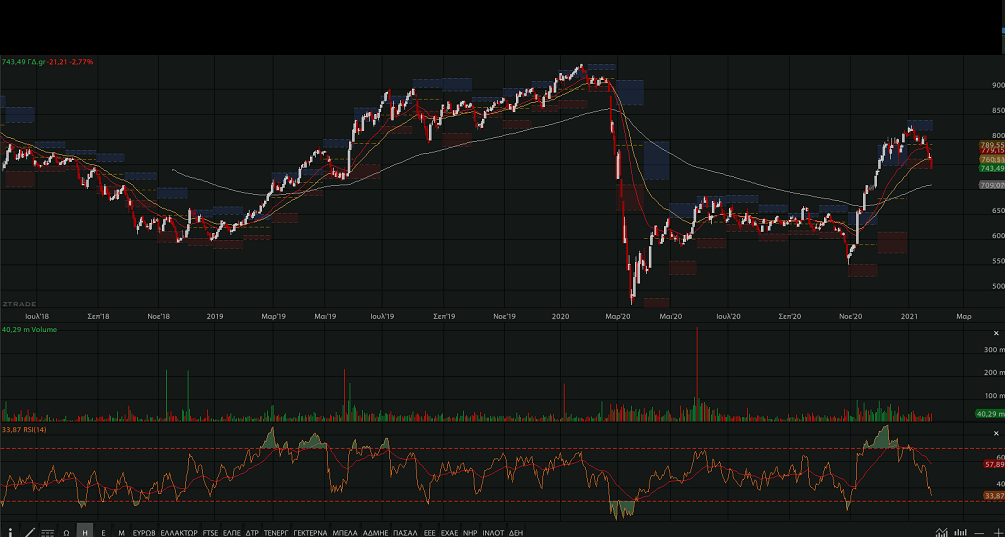Toggle the highlighted Η timeframe button
This screenshot has width=1005, height=537.
(x=85, y=532)
